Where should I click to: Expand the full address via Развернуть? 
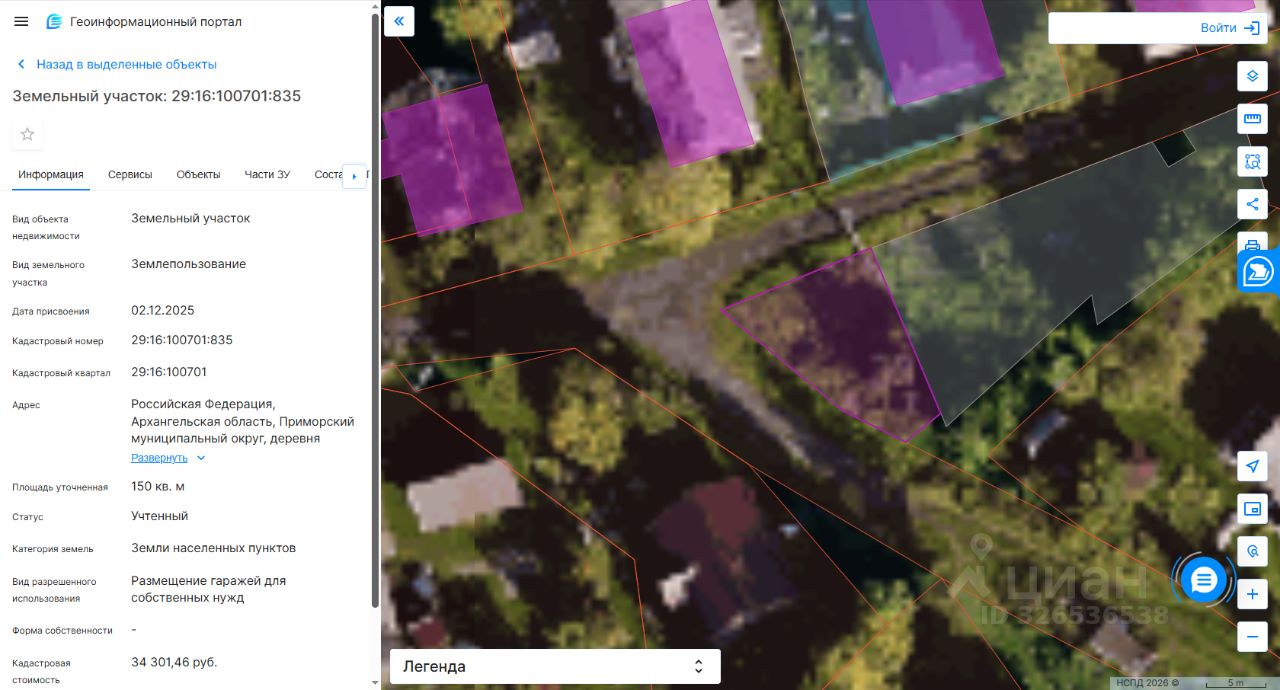168,458
